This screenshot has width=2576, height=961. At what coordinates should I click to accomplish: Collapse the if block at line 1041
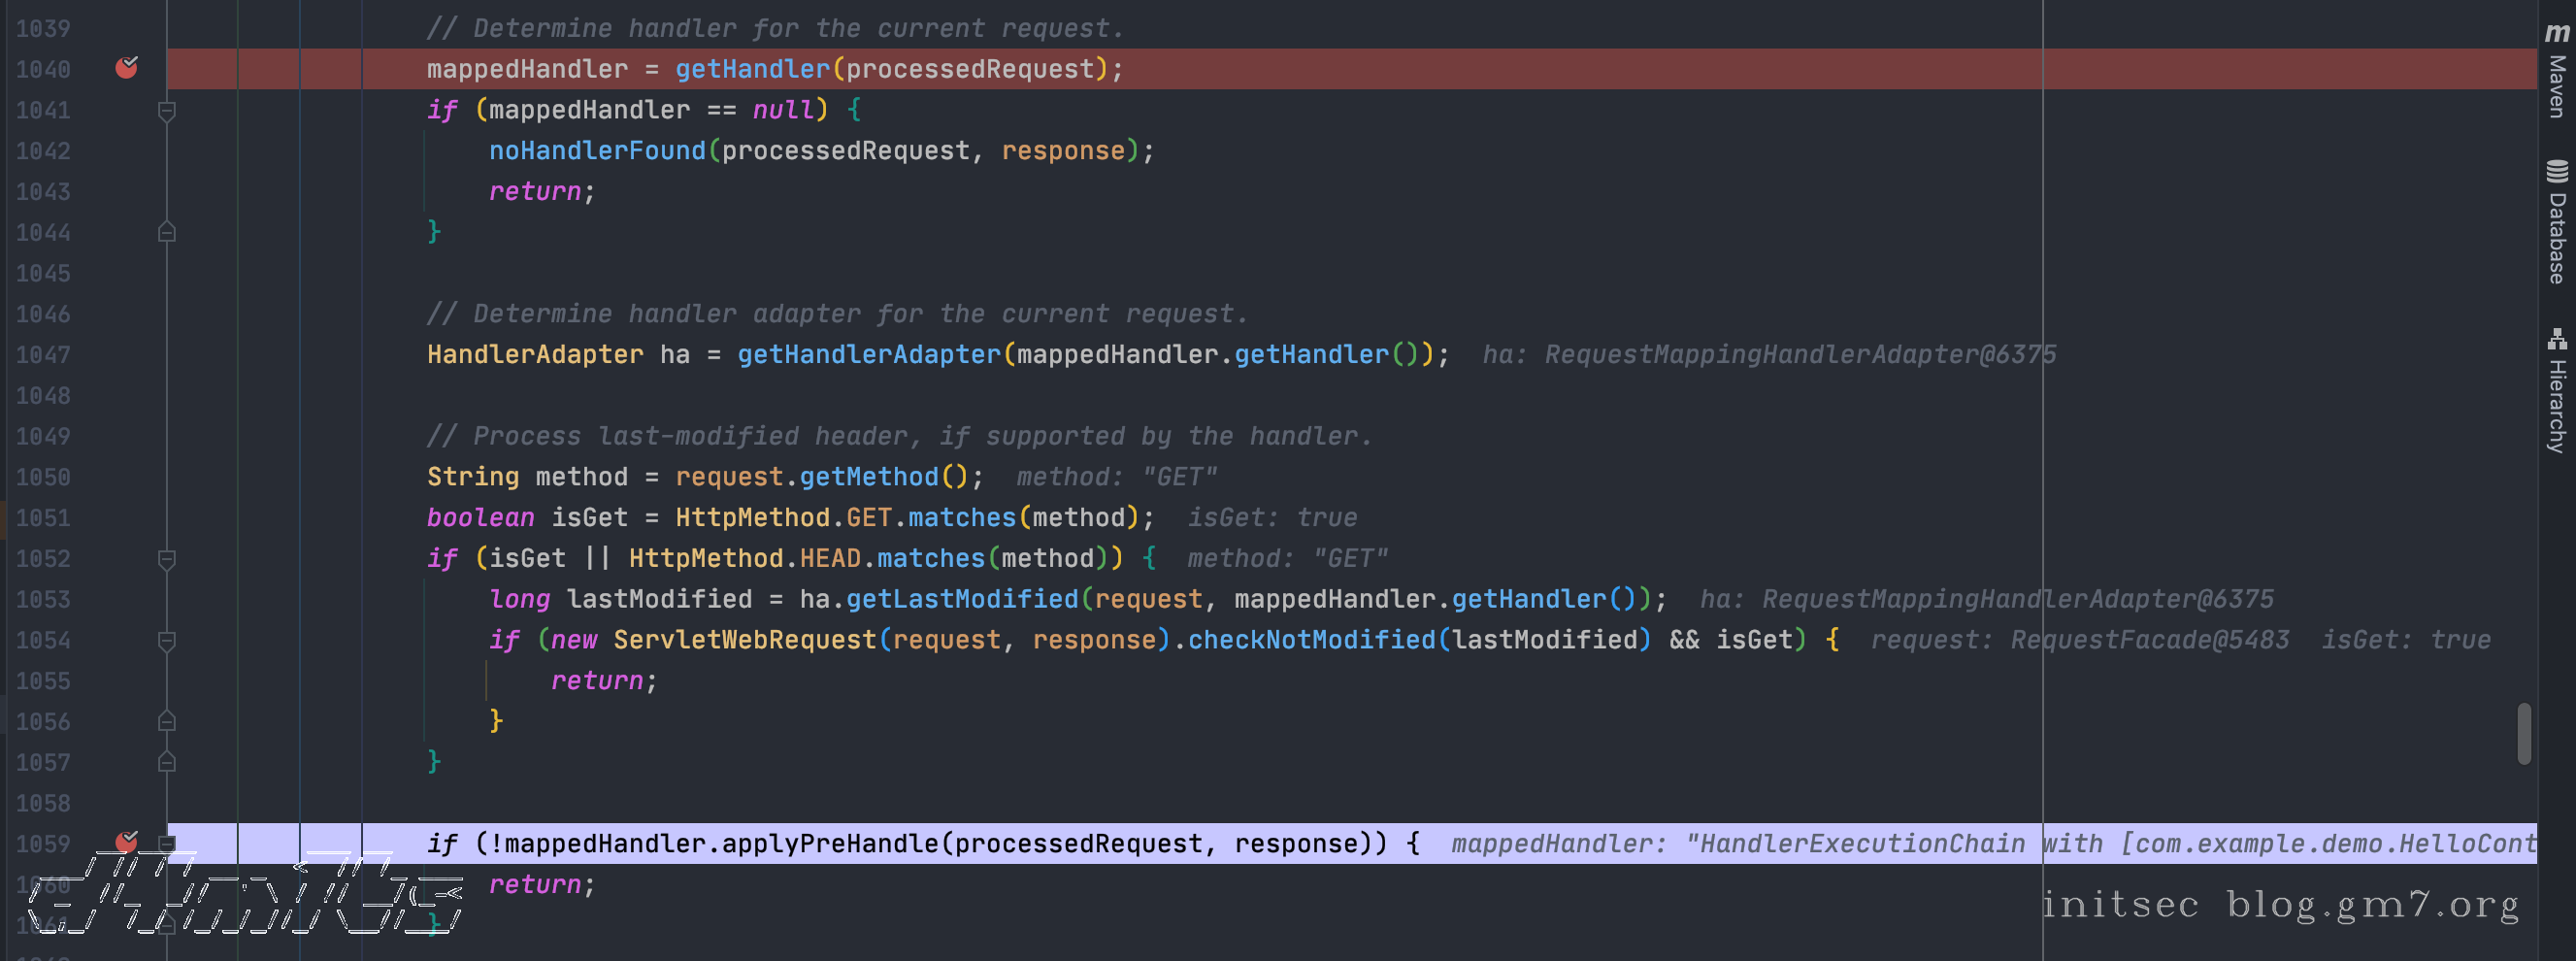pos(167,110)
